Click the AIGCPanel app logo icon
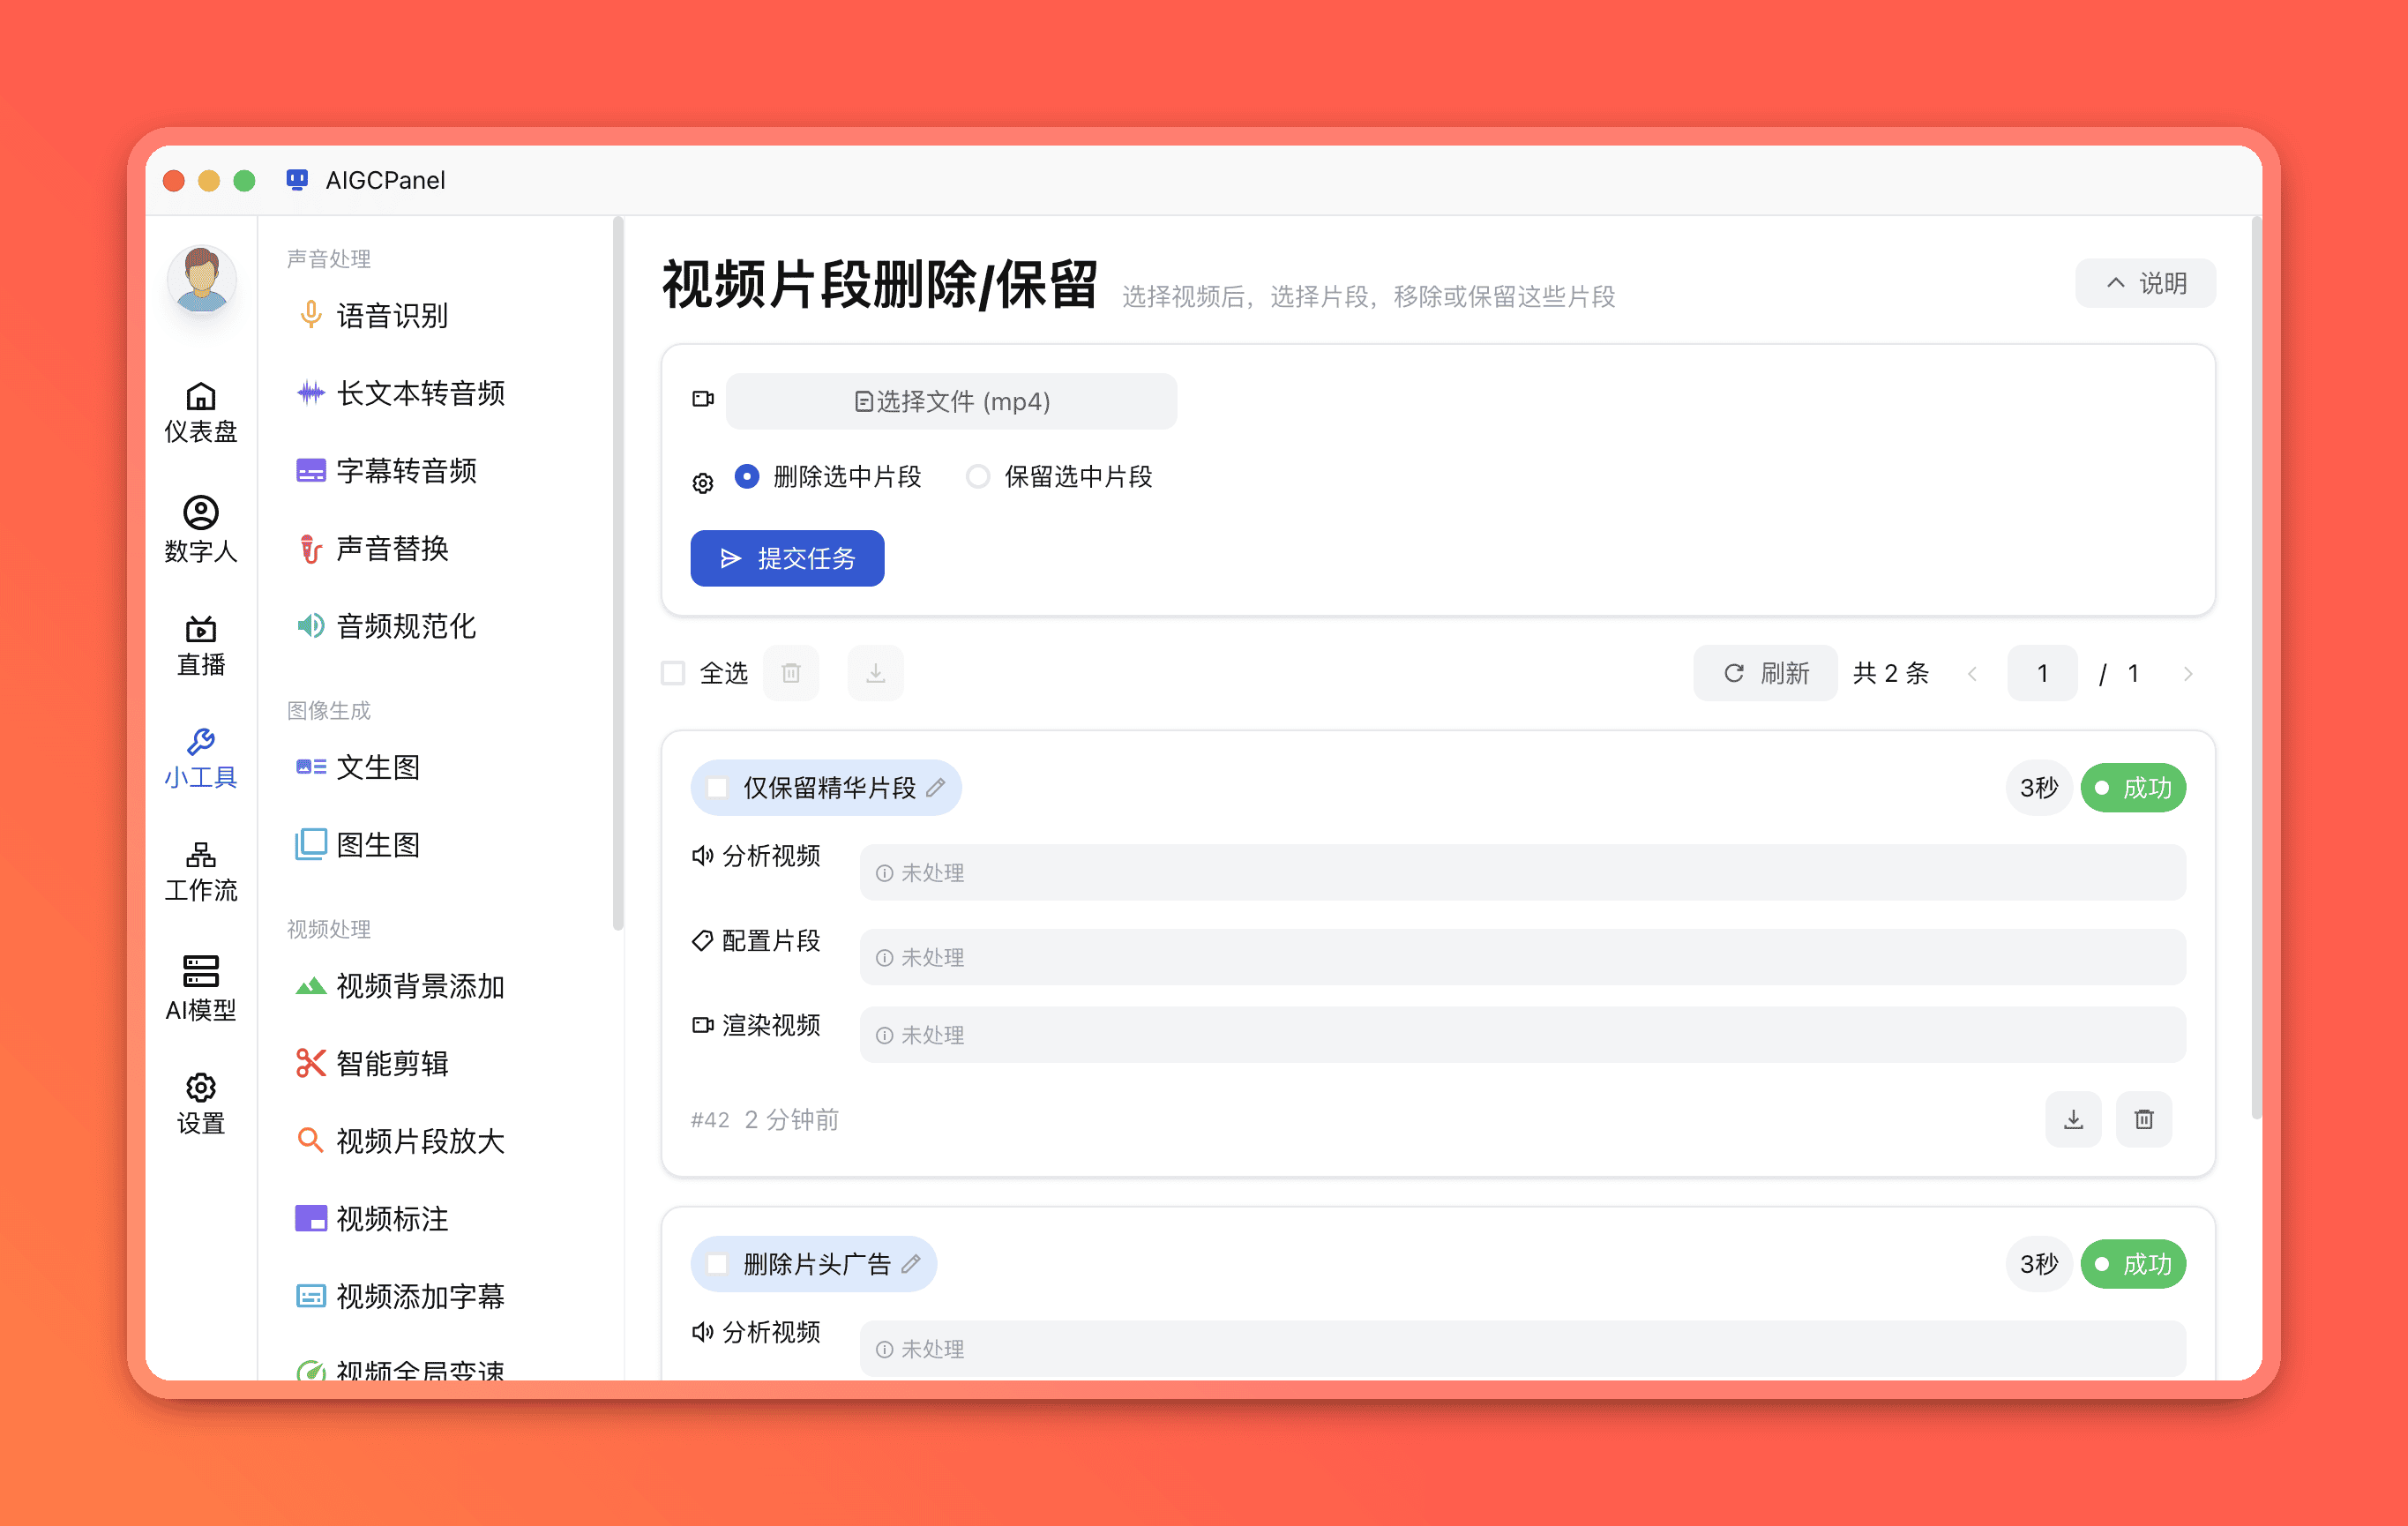The height and width of the screenshot is (1526, 2408). coord(297,180)
